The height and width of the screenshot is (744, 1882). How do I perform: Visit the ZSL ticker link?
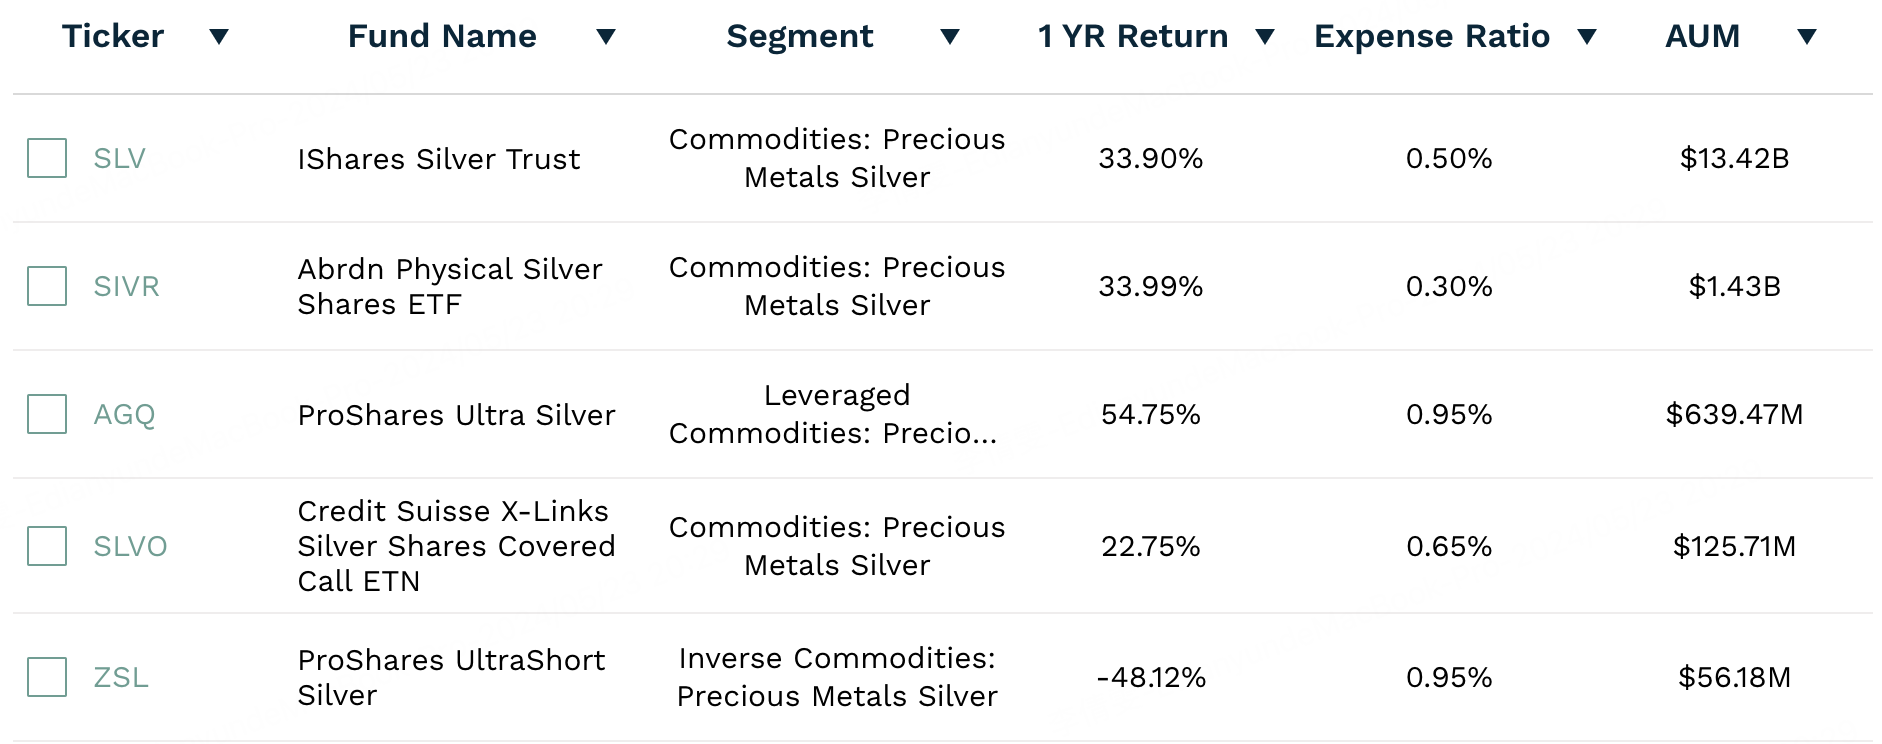(x=120, y=677)
